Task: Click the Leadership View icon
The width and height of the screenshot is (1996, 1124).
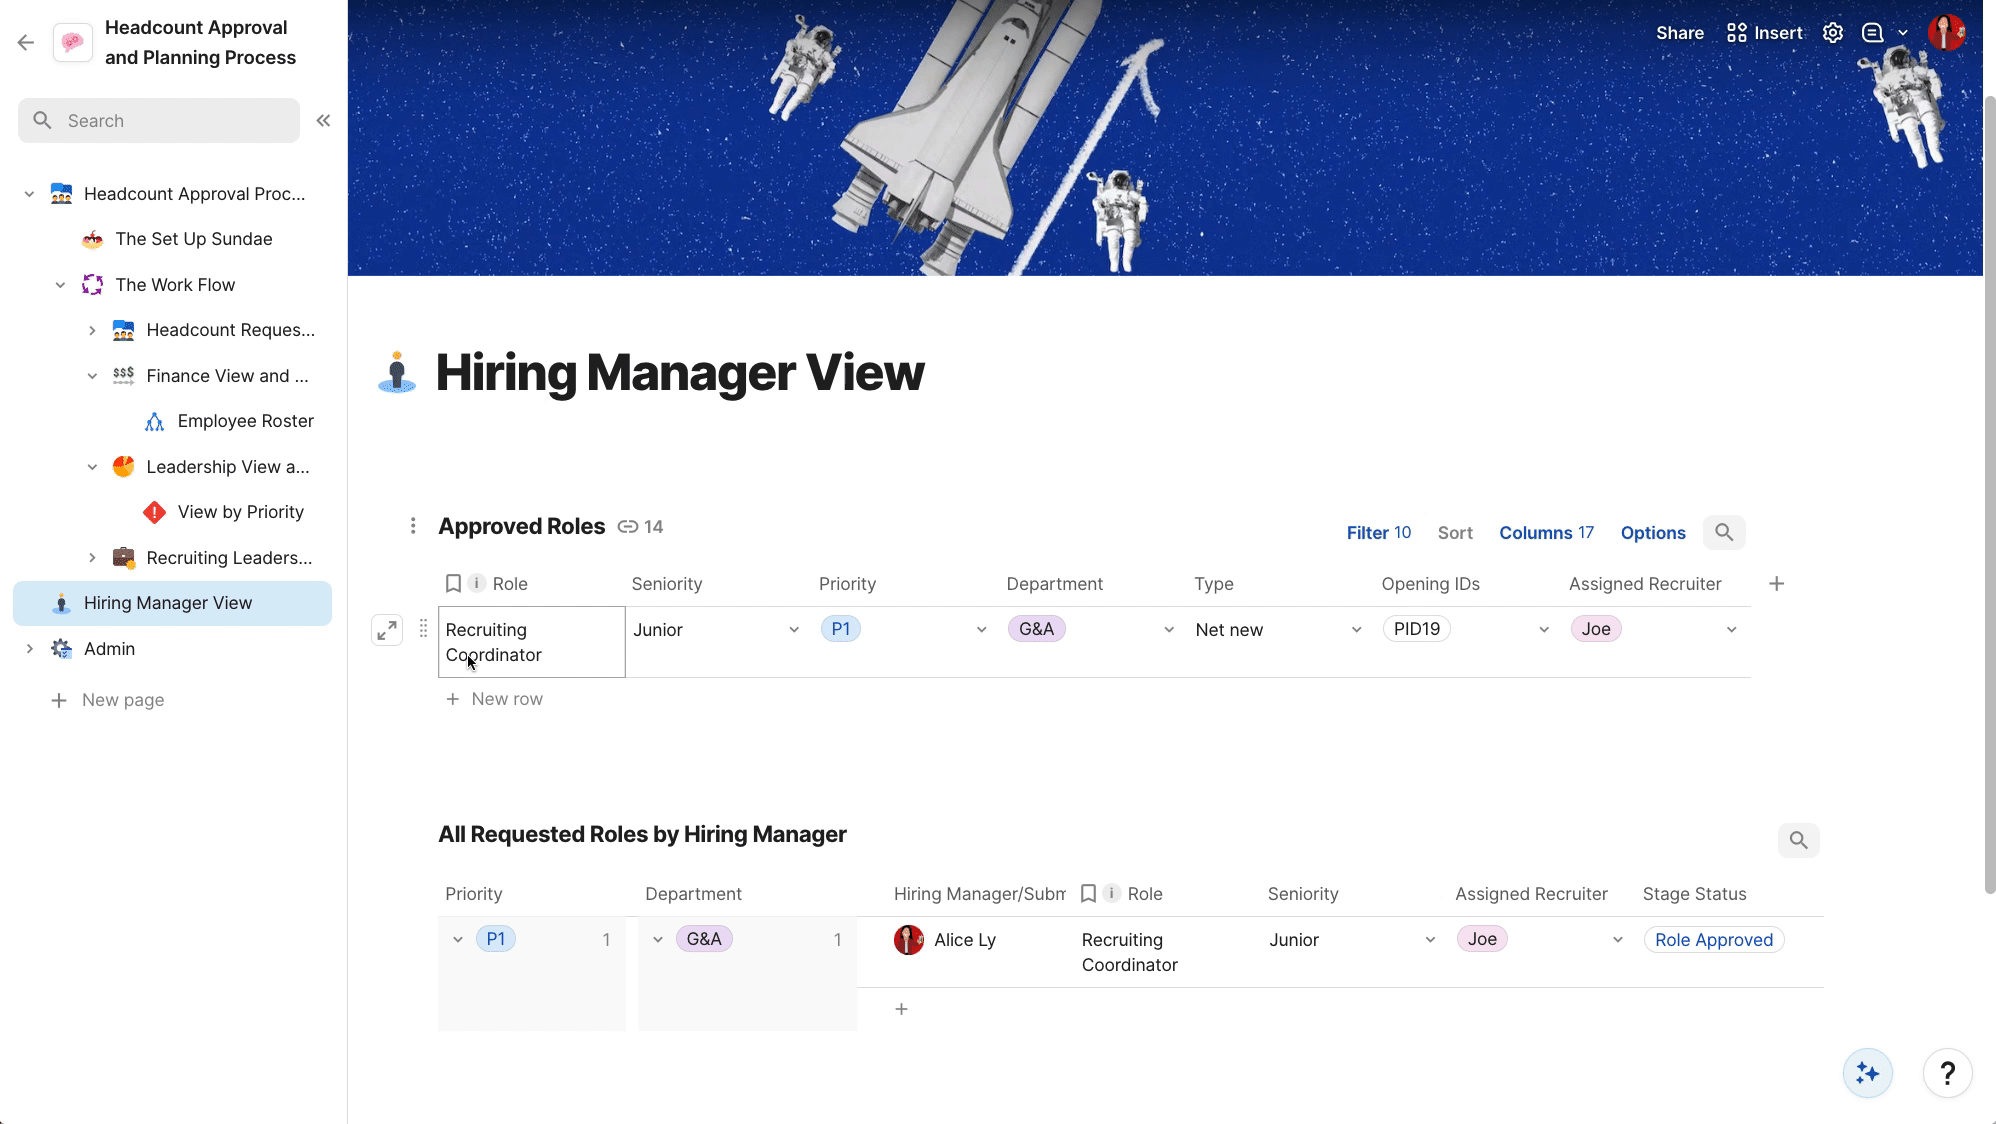Action: pyautogui.click(x=123, y=466)
